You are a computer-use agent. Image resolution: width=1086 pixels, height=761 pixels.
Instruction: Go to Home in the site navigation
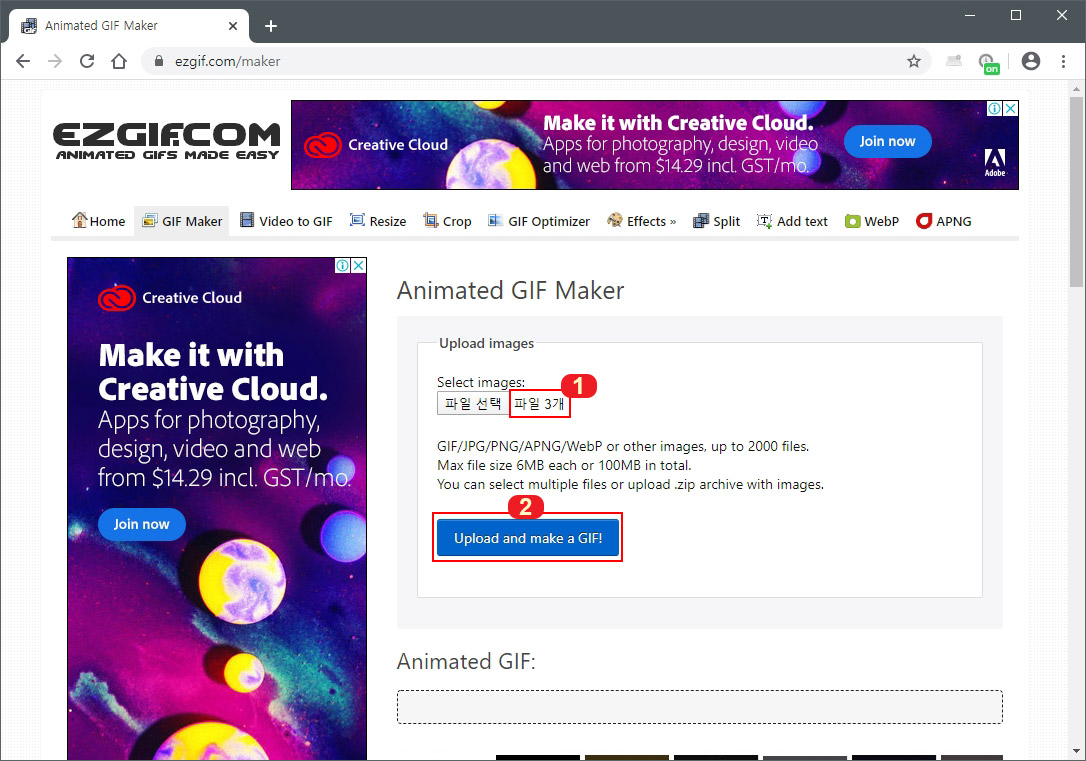98,221
